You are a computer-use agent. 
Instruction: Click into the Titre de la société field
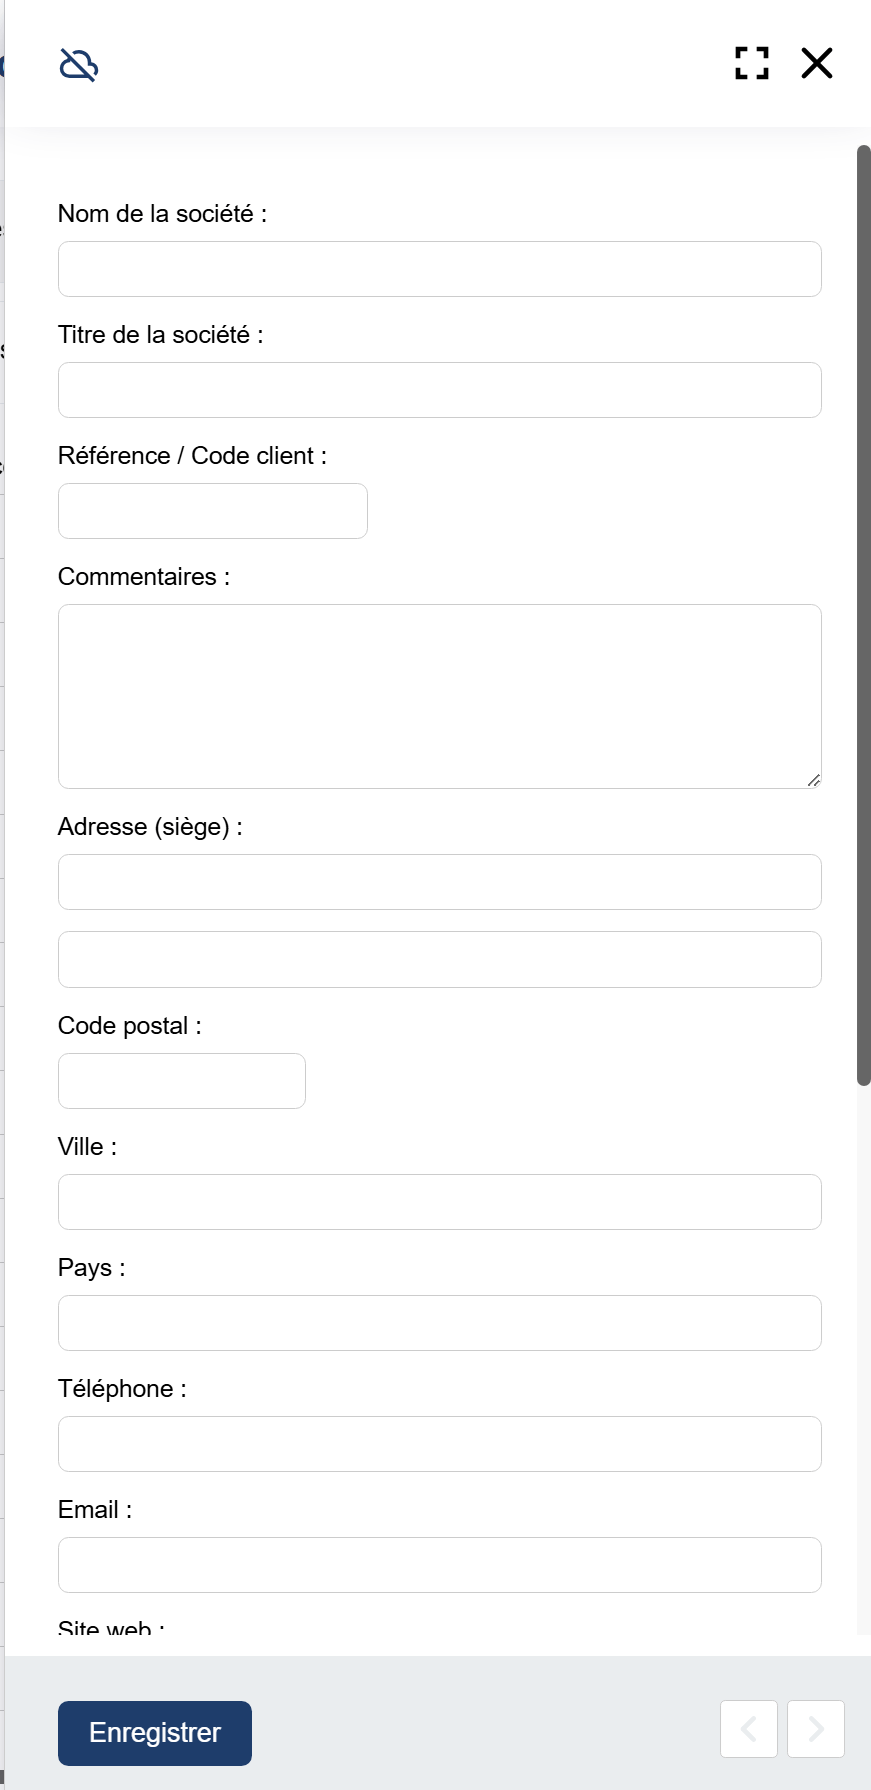(440, 390)
